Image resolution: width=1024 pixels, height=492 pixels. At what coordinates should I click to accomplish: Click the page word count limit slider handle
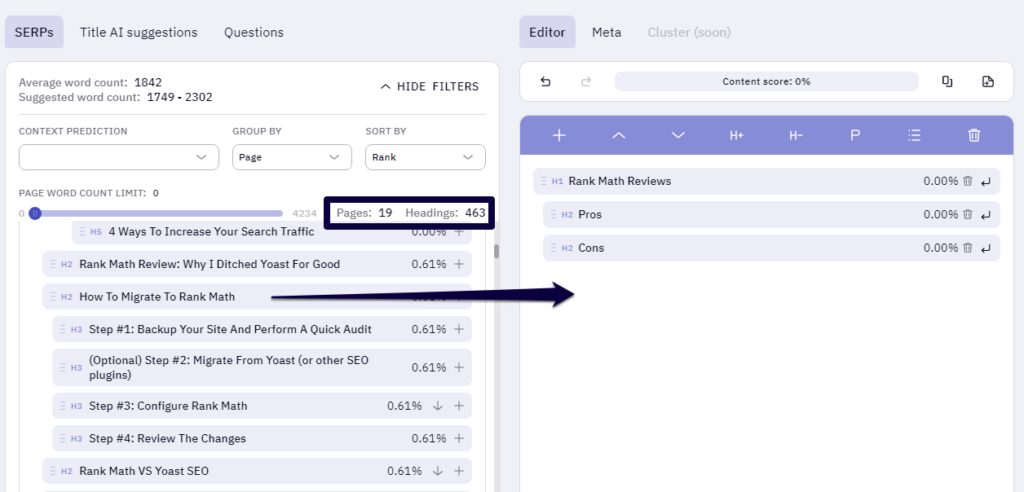pyautogui.click(x=35, y=213)
